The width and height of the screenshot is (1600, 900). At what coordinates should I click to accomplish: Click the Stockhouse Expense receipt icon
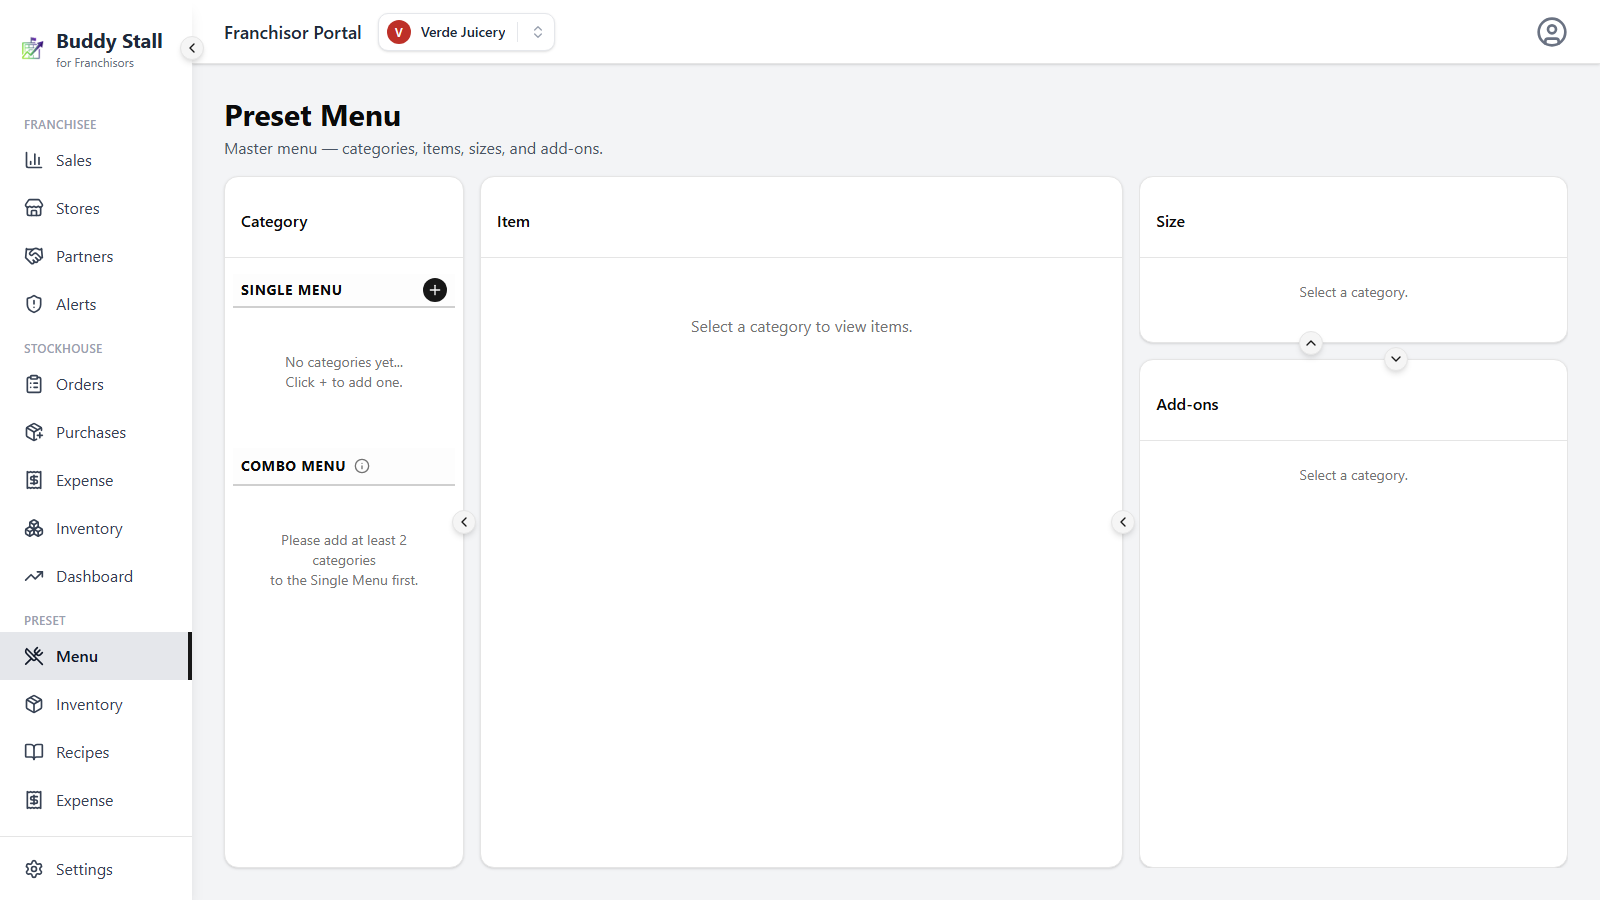(34, 480)
